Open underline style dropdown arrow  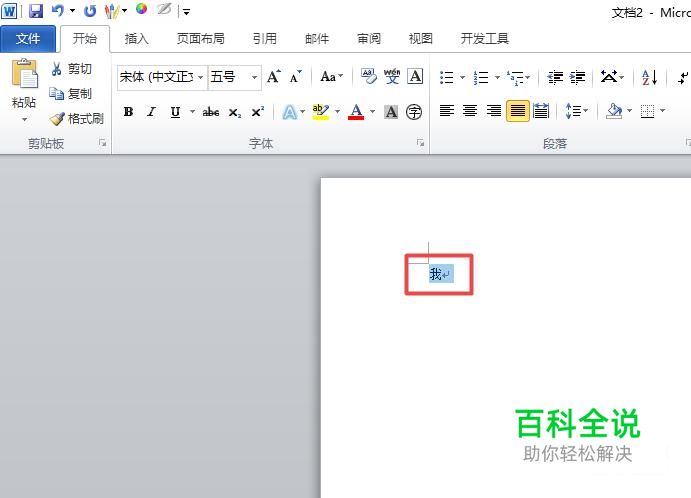pos(193,111)
